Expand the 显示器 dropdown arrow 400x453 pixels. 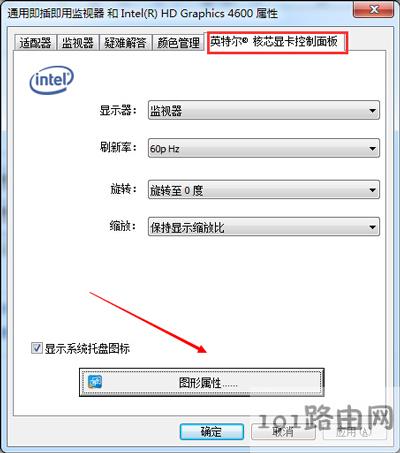point(372,110)
